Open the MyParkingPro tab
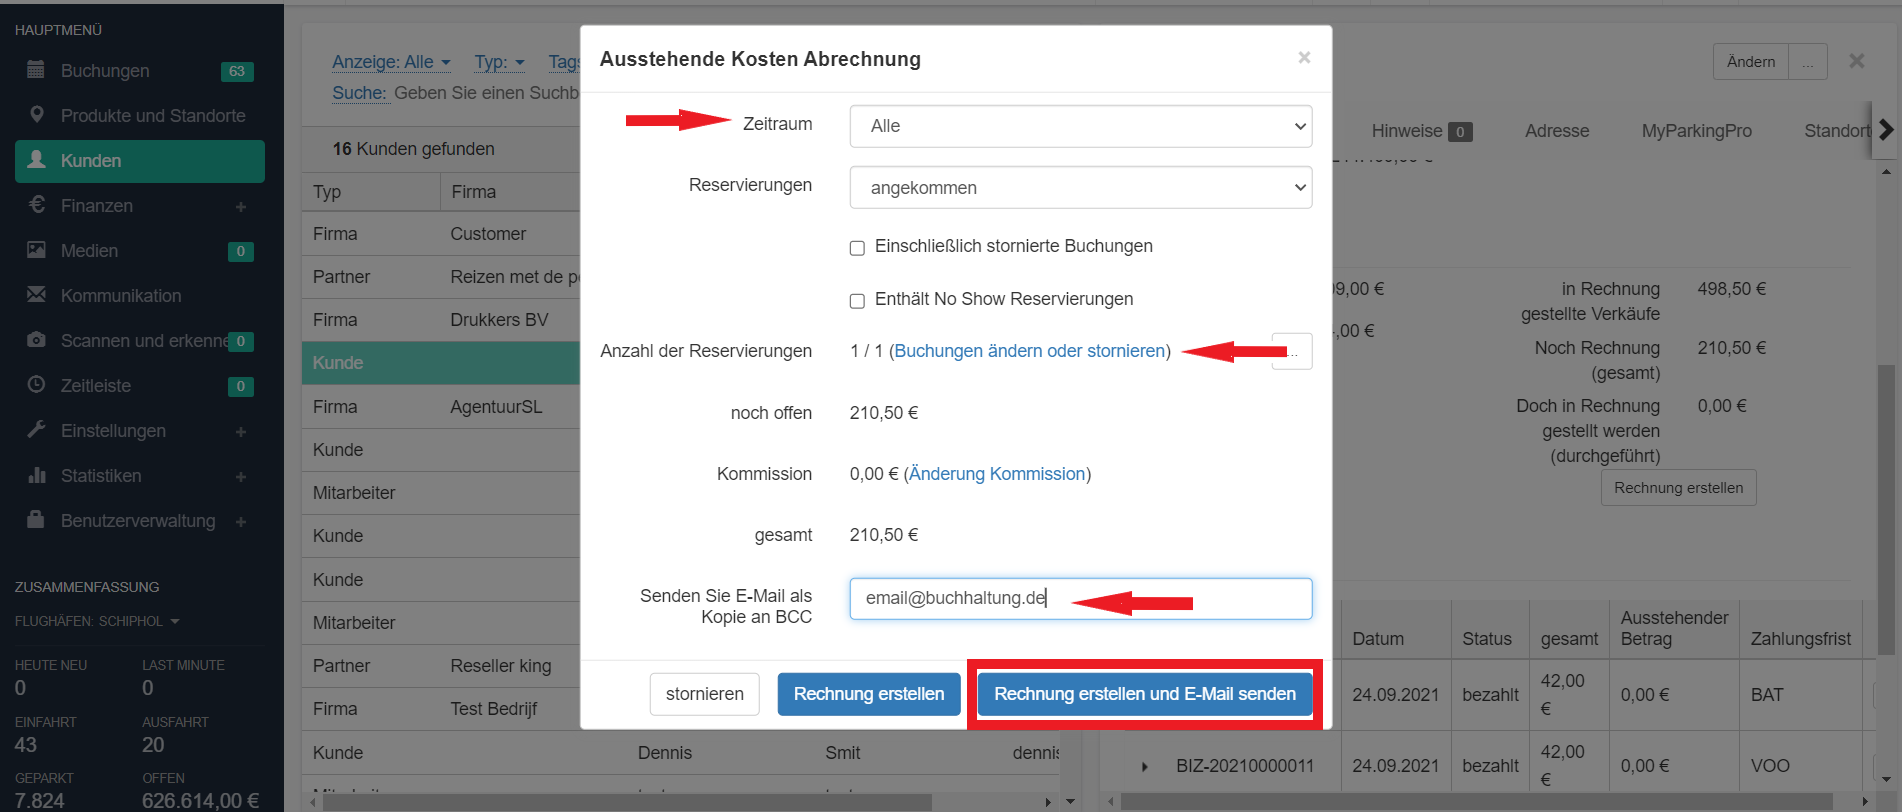The image size is (1902, 812). [x=1696, y=131]
